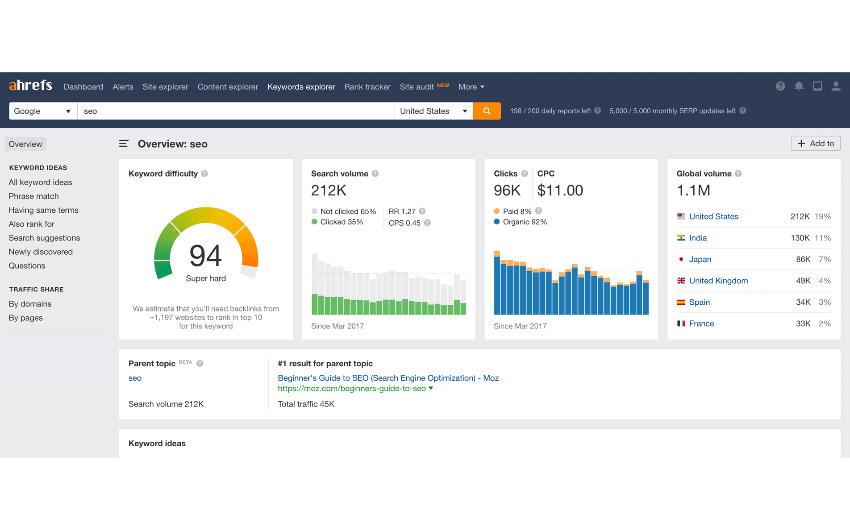Click the keyword search input field containing seo

[236, 111]
